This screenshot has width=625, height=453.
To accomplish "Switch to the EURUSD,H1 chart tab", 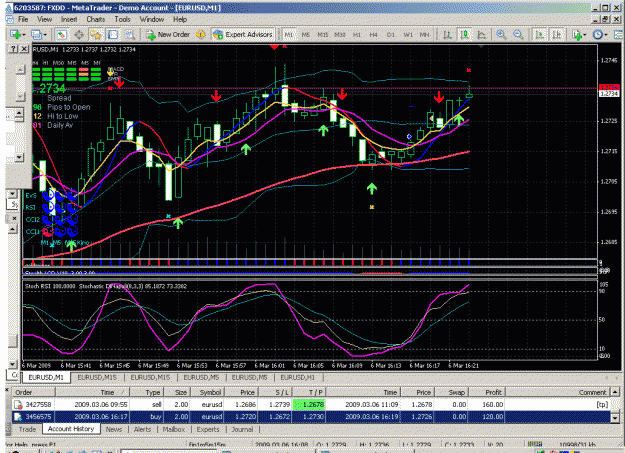I will [297, 377].
